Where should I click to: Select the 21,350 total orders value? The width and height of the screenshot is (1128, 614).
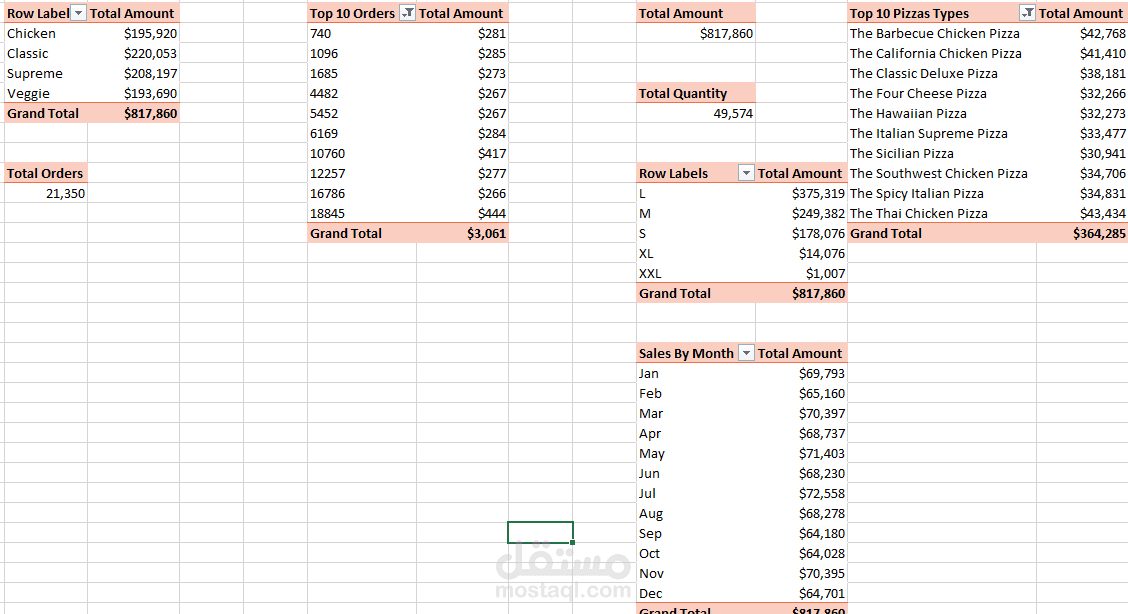pos(46,193)
